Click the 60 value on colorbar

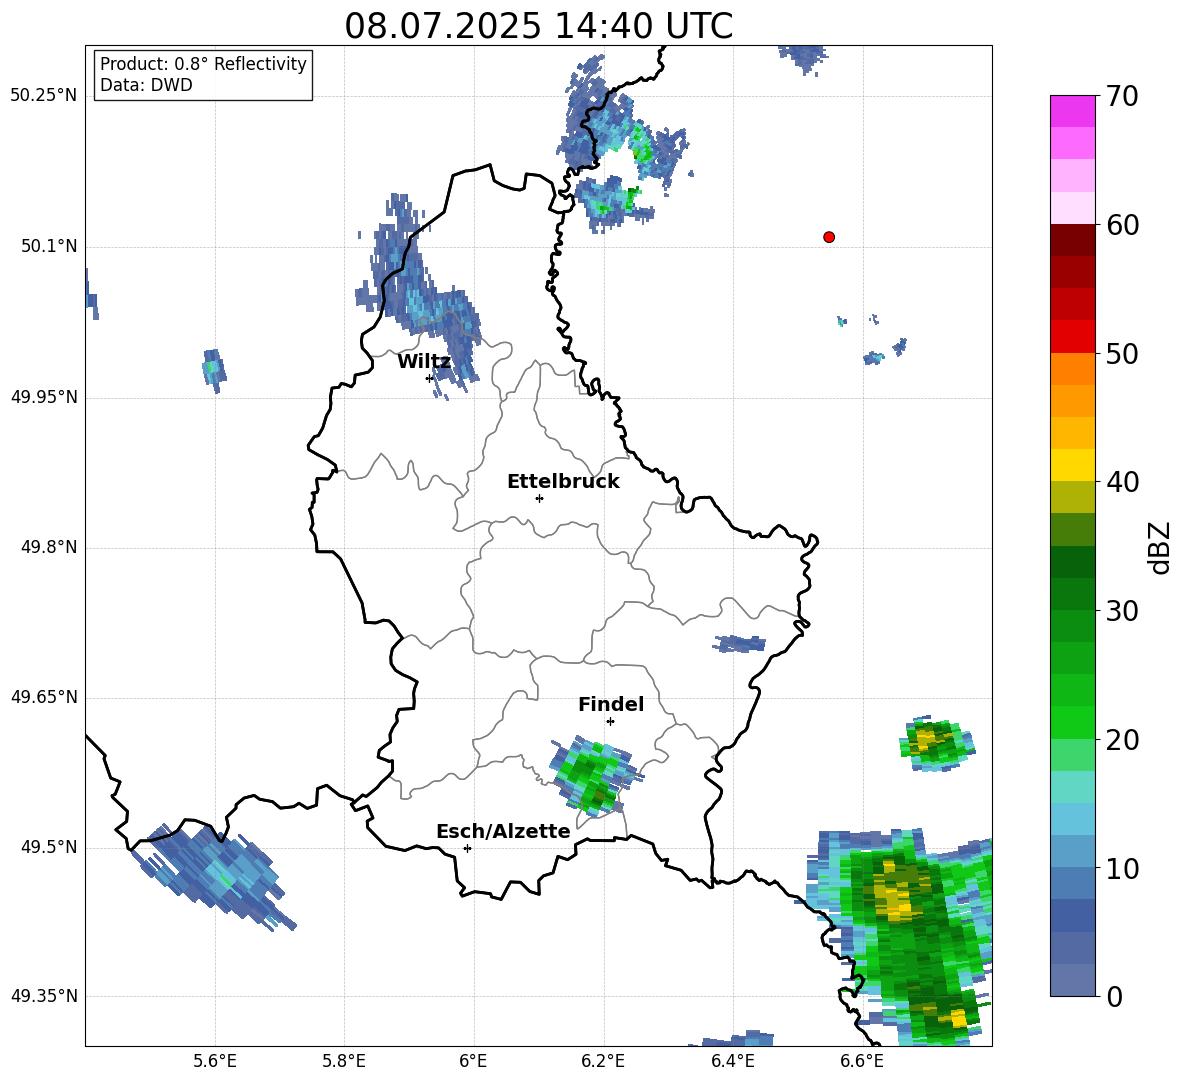1123,225
